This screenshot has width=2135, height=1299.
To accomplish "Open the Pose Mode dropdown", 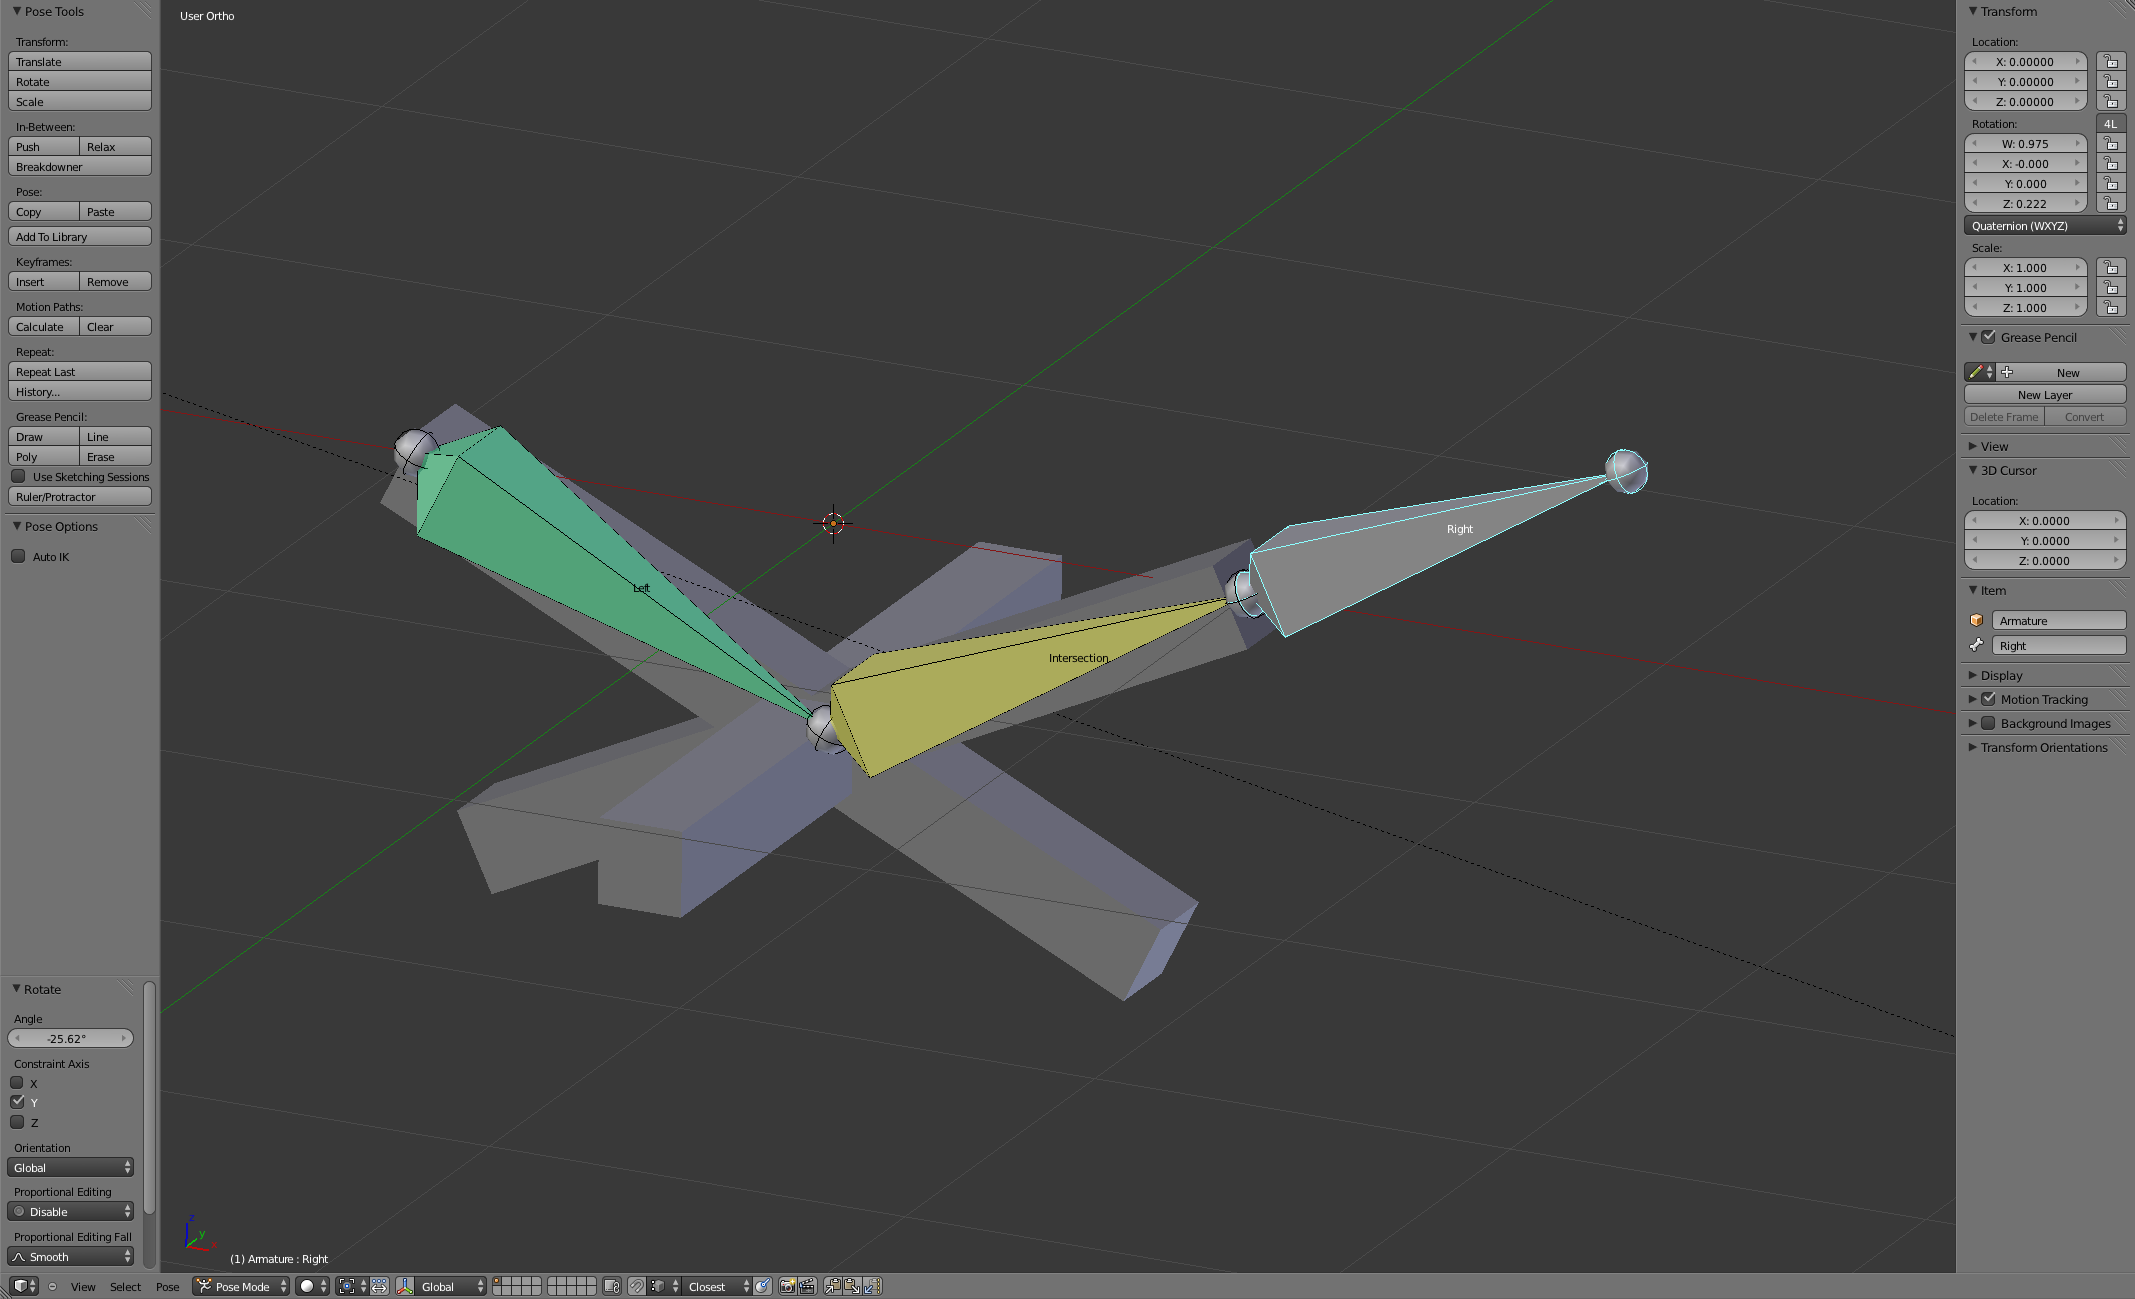I will click(241, 1286).
